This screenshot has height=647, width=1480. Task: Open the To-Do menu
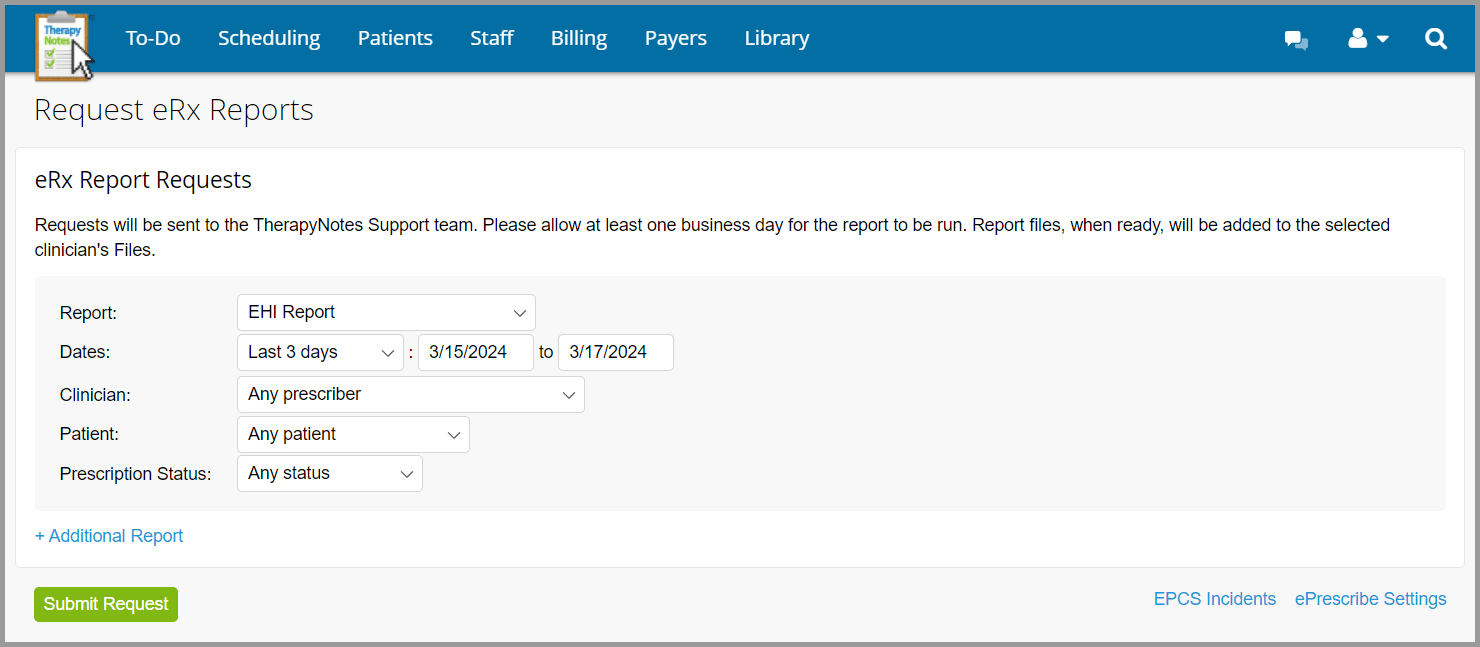tap(153, 38)
